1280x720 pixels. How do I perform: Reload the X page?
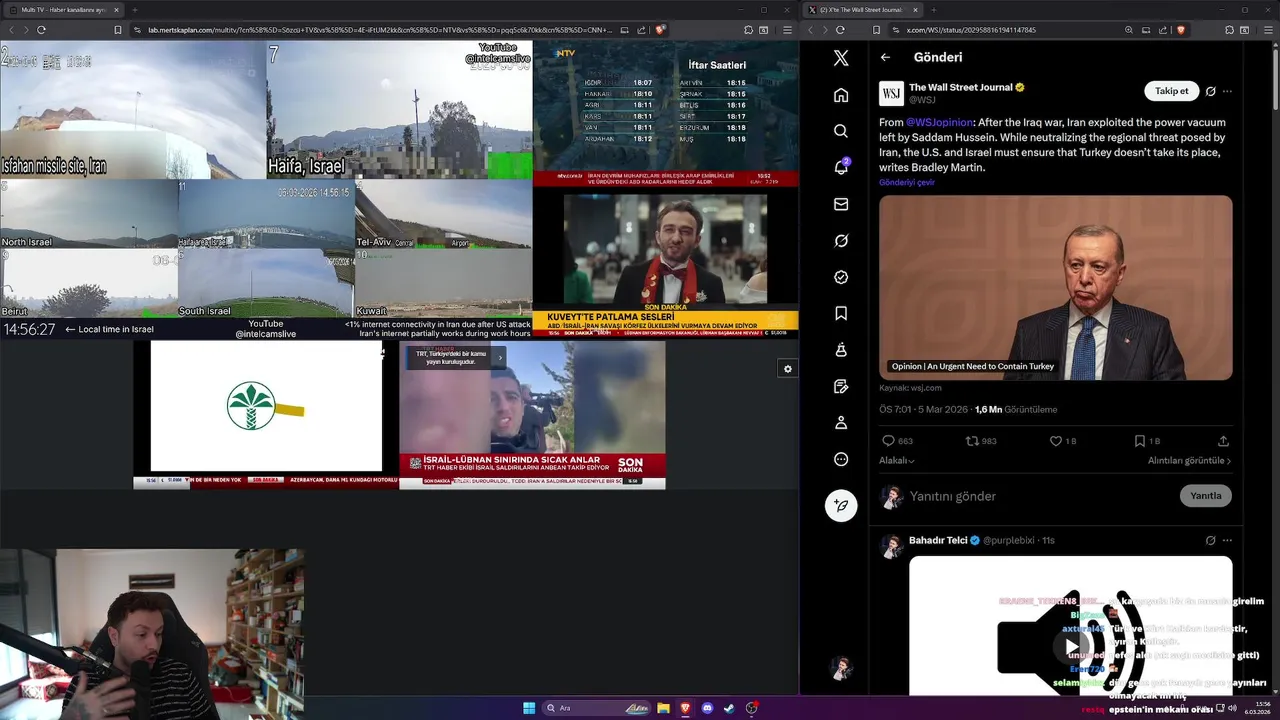pyautogui.click(x=840, y=30)
